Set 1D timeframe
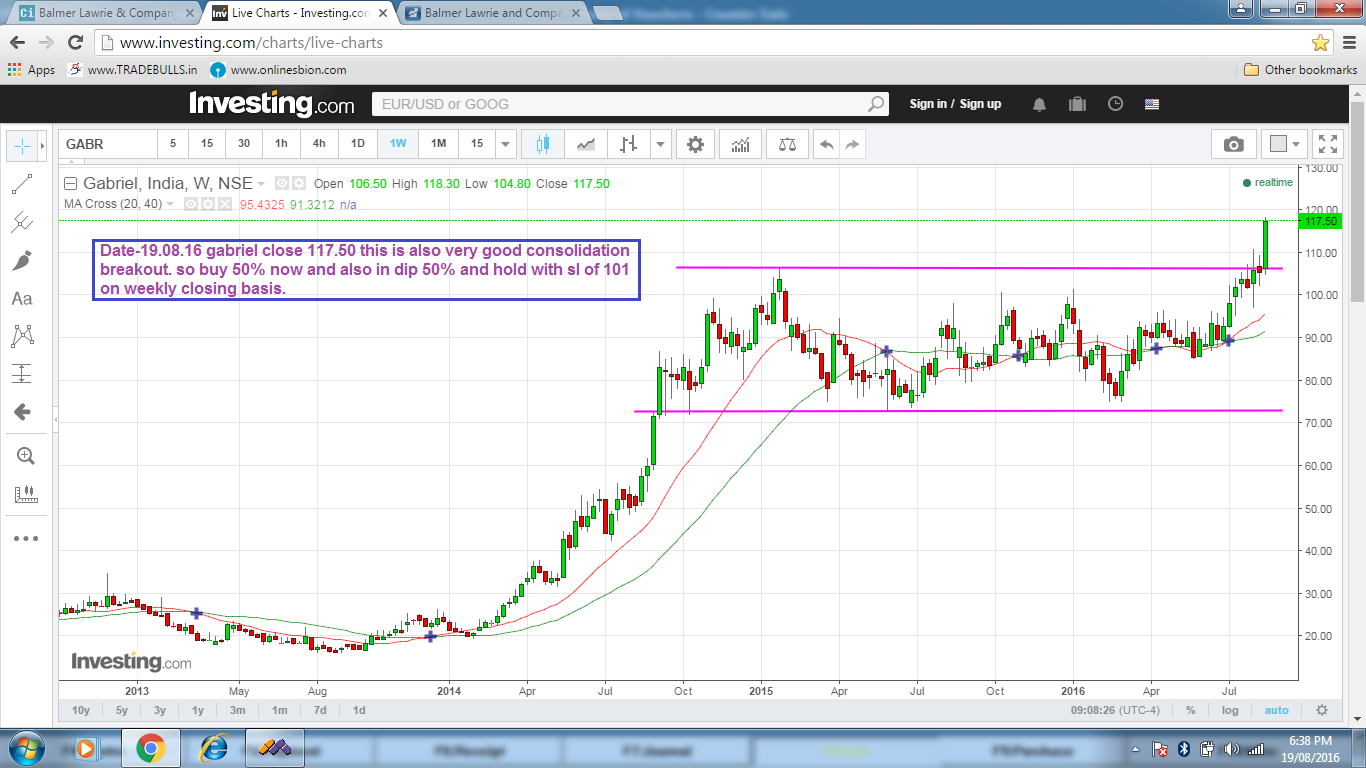This screenshot has height=768, width=1366. pos(358,144)
